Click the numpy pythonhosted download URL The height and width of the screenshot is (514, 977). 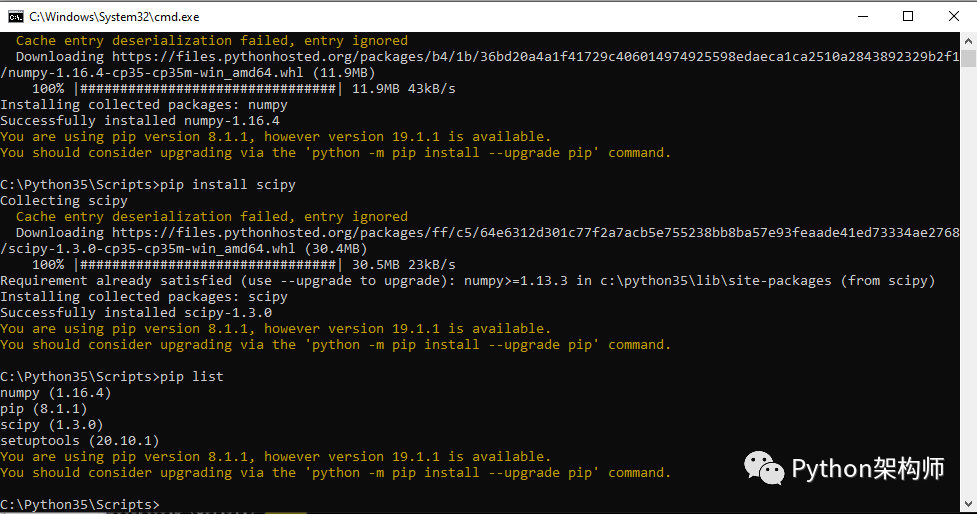[x=536, y=57]
